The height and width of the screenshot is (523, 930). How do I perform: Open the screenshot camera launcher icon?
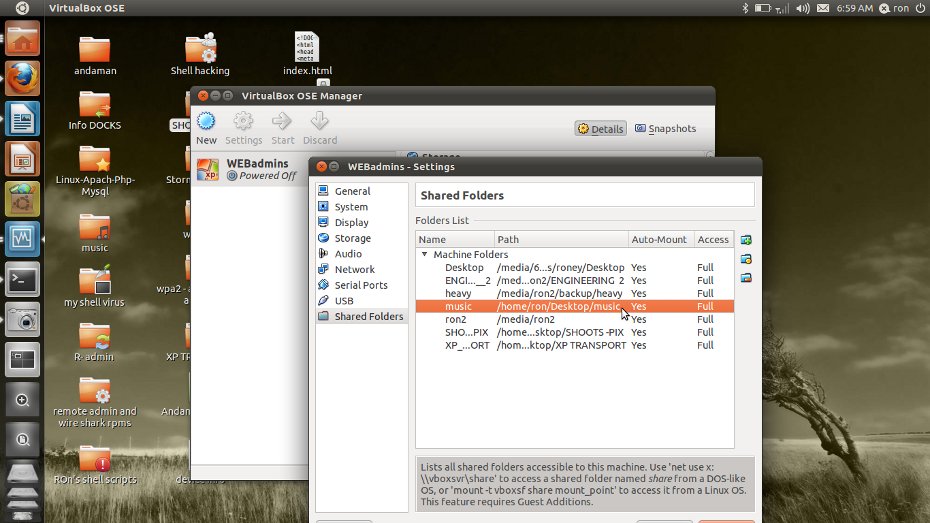tap(23, 320)
